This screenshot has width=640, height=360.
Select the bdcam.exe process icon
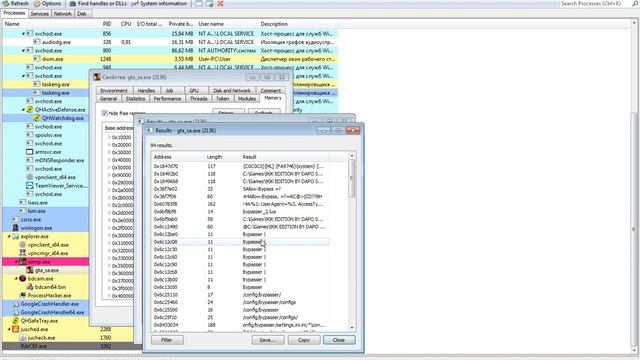[x=23, y=278]
